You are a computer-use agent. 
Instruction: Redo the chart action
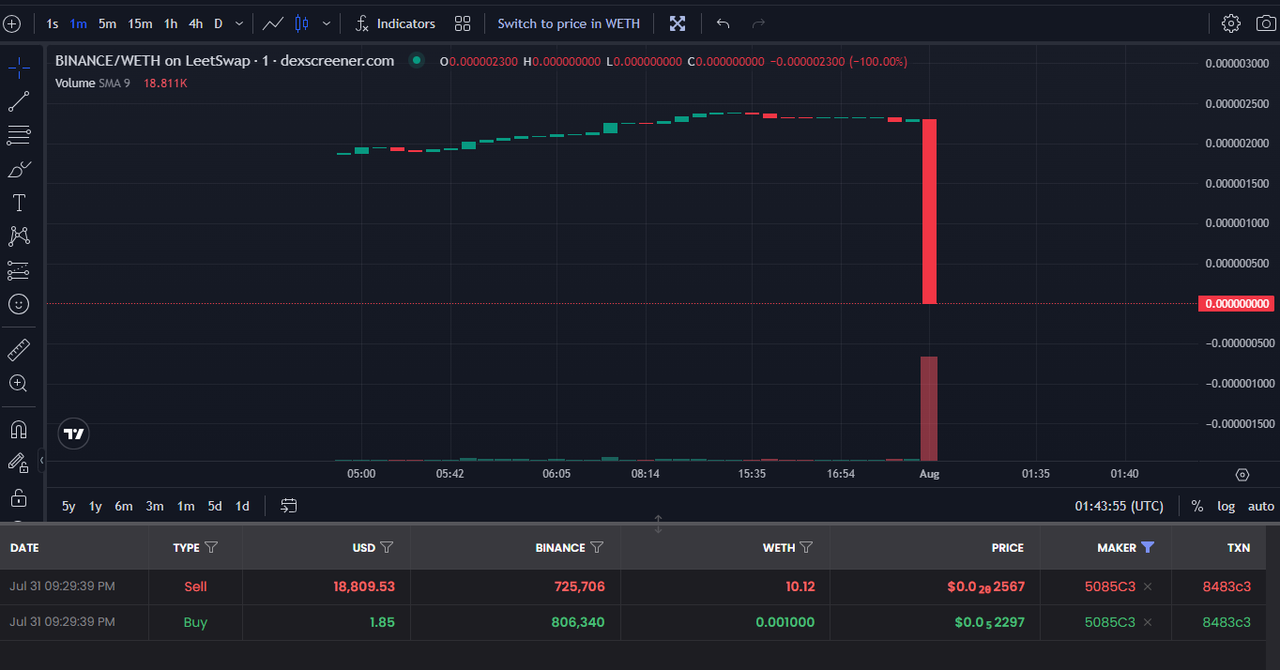point(758,23)
